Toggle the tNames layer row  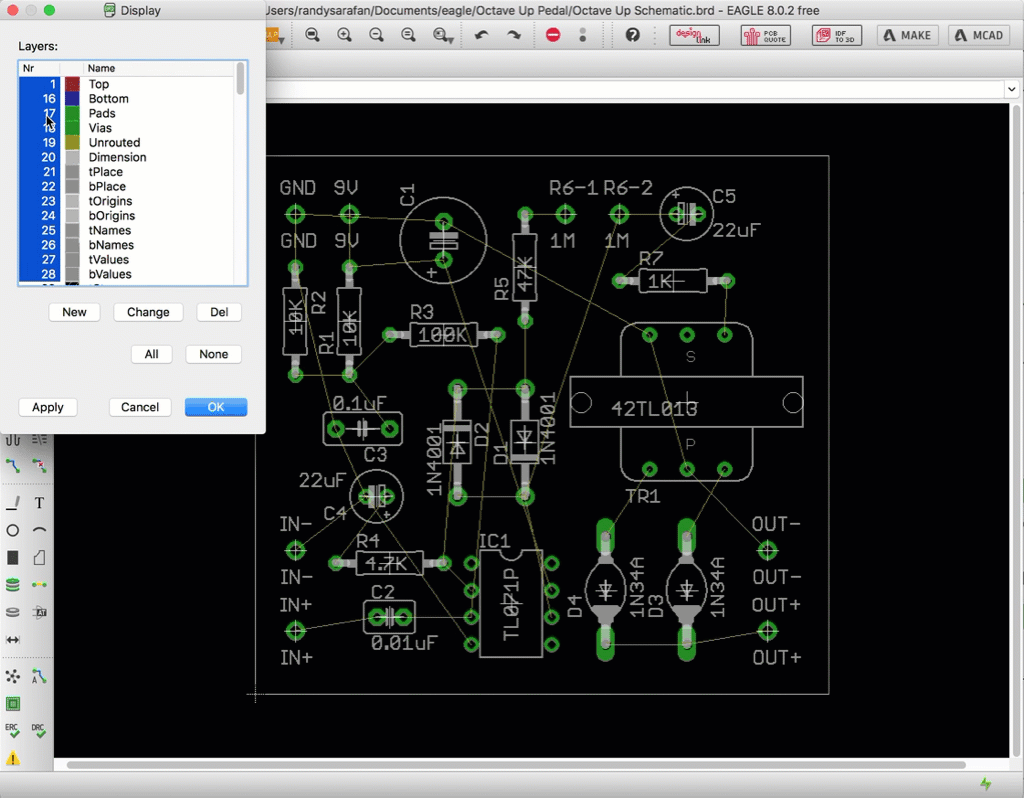coord(126,231)
